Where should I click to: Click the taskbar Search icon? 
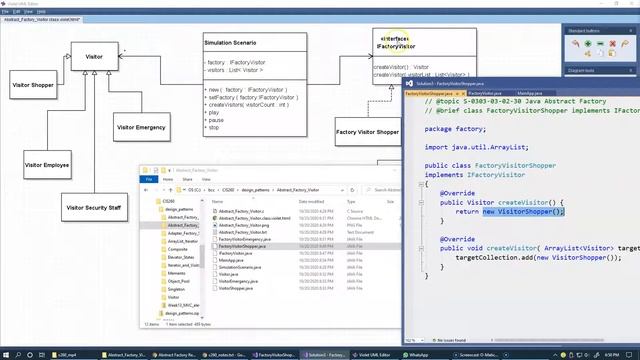click(x=18, y=355)
